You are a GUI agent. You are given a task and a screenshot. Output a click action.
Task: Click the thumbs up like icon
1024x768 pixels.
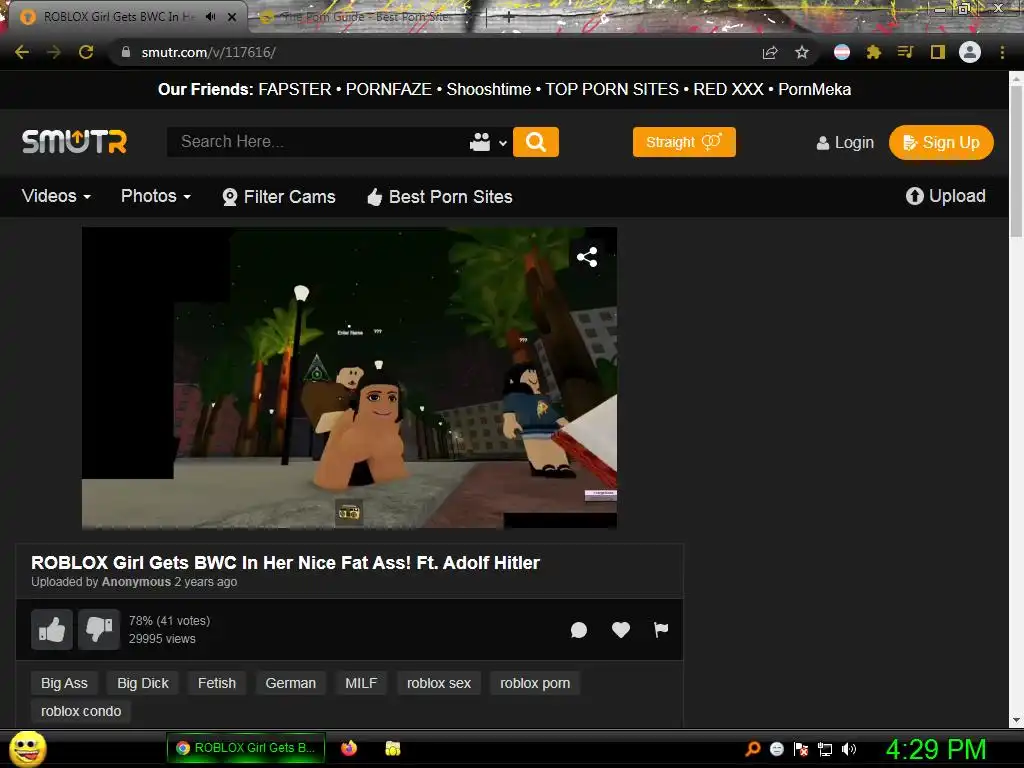pos(52,630)
